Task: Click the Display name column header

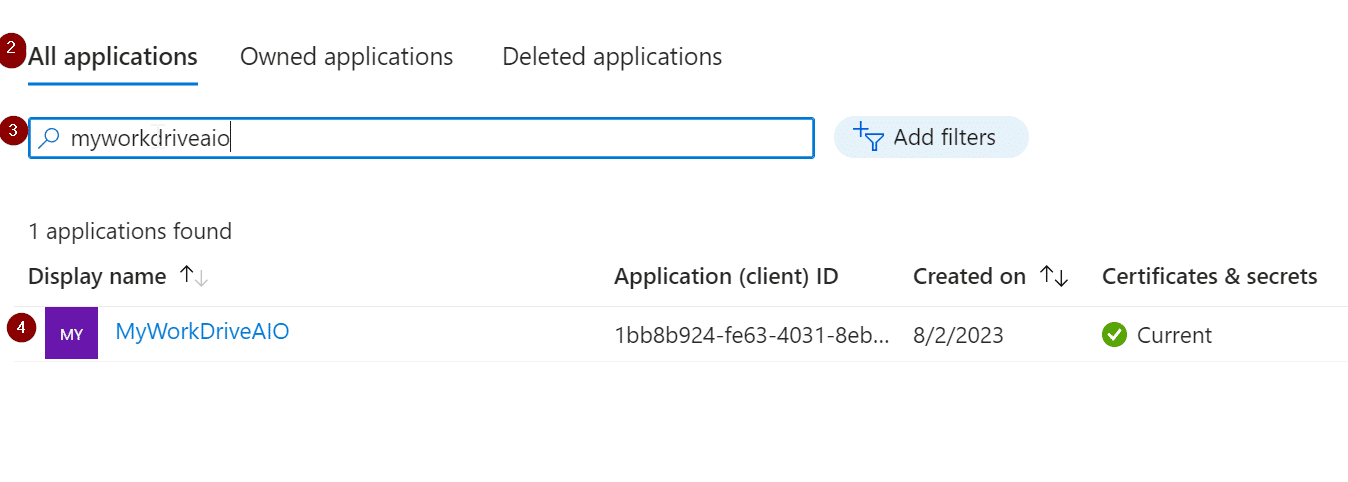Action: click(x=97, y=276)
